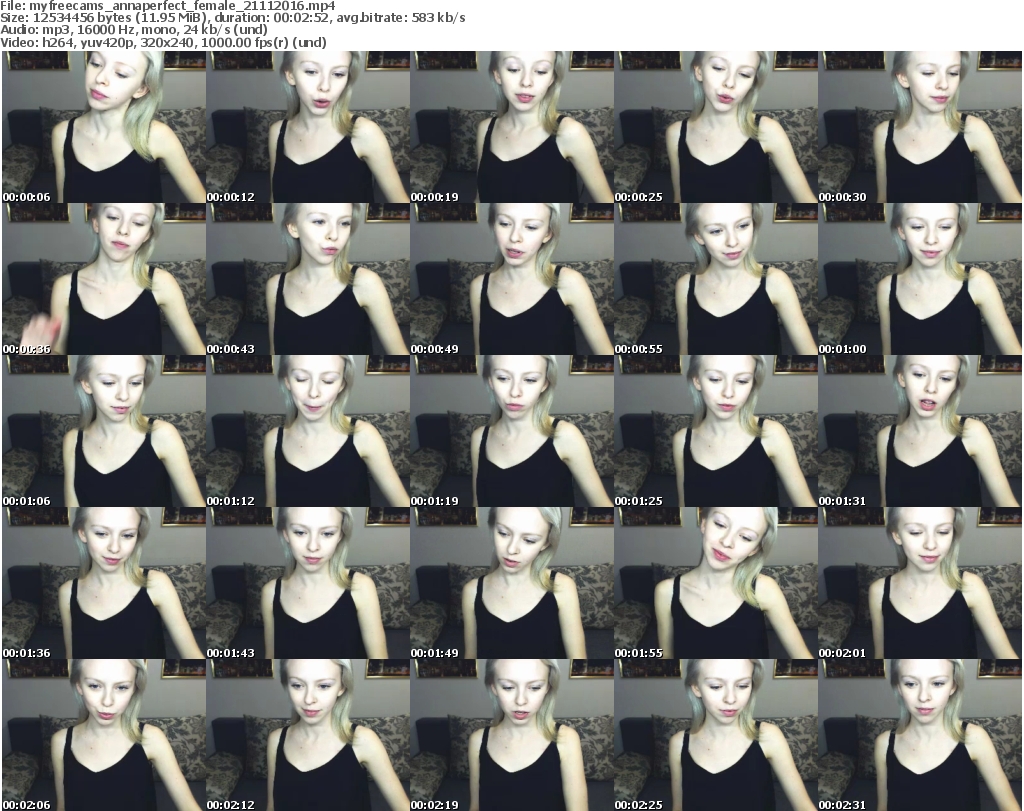
Task: Choose the frame labeled 00:01:49
Action: click(512, 583)
